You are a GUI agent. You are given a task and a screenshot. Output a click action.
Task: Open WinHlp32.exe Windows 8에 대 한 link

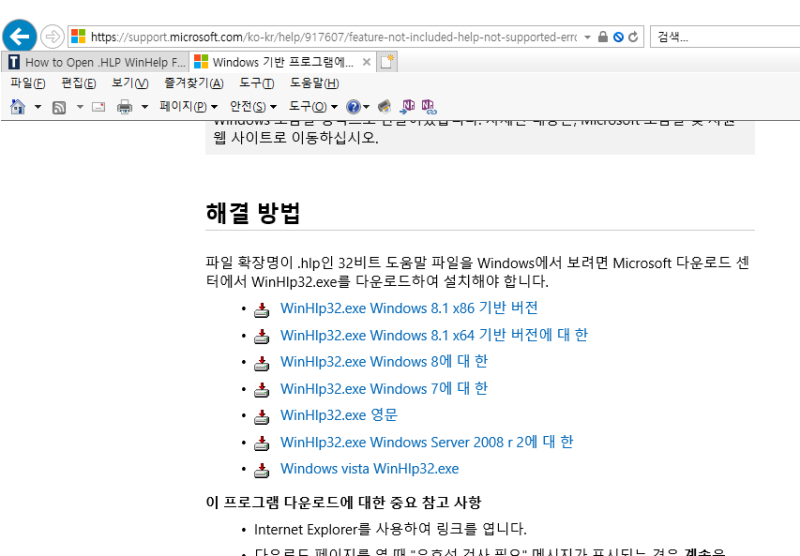pos(384,362)
